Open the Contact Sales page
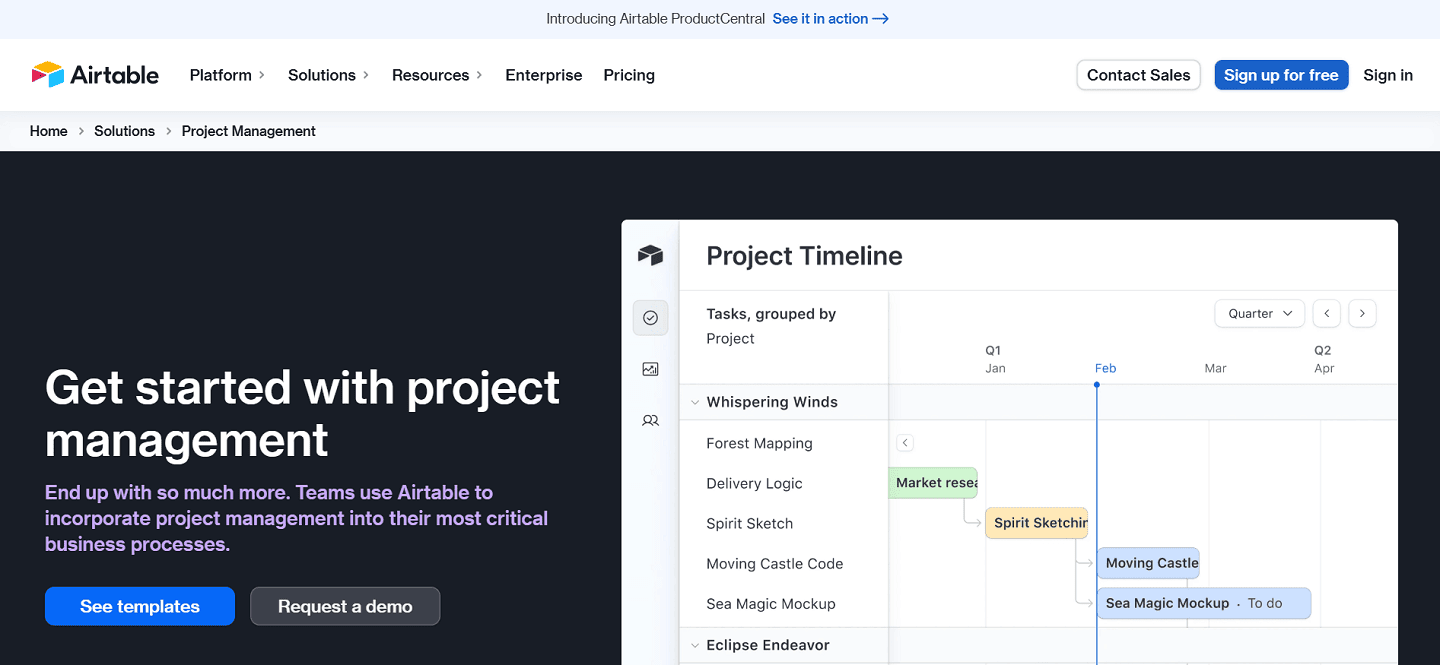 pos(1138,74)
